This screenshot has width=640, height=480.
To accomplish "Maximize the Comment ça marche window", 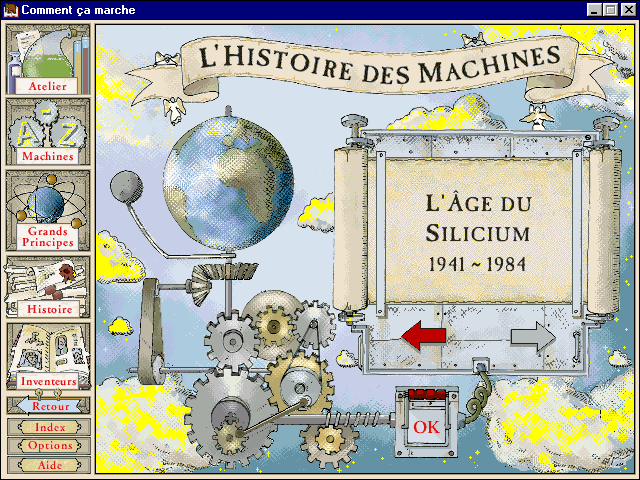I will click(610, 10).
